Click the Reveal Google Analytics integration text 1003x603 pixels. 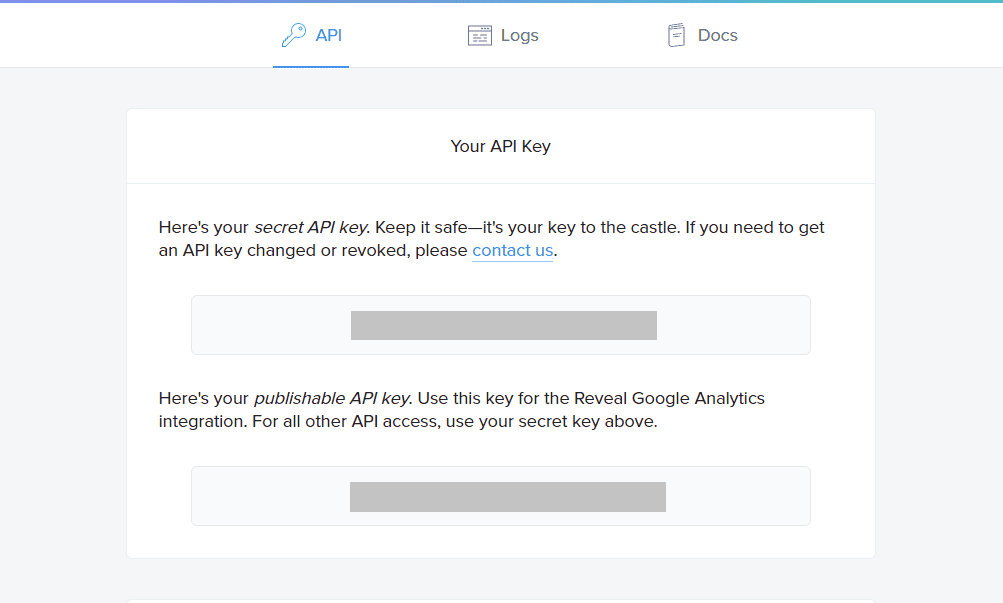pyautogui.click(x=669, y=399)
